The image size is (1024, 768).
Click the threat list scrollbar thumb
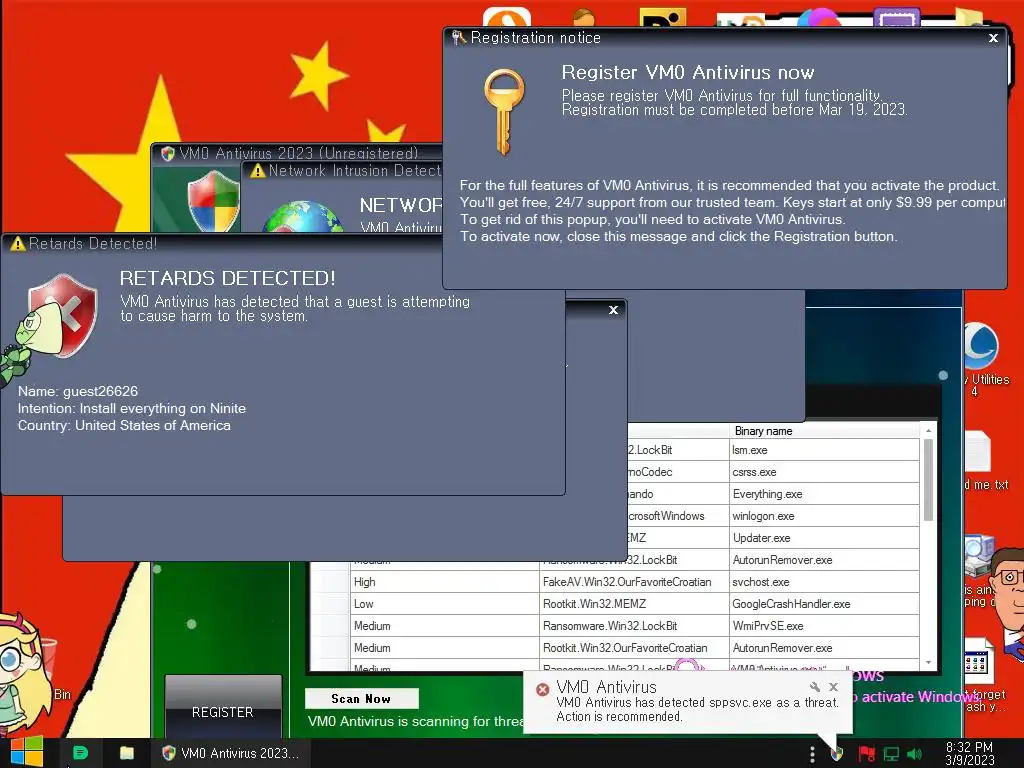click(x=928, y=480)
